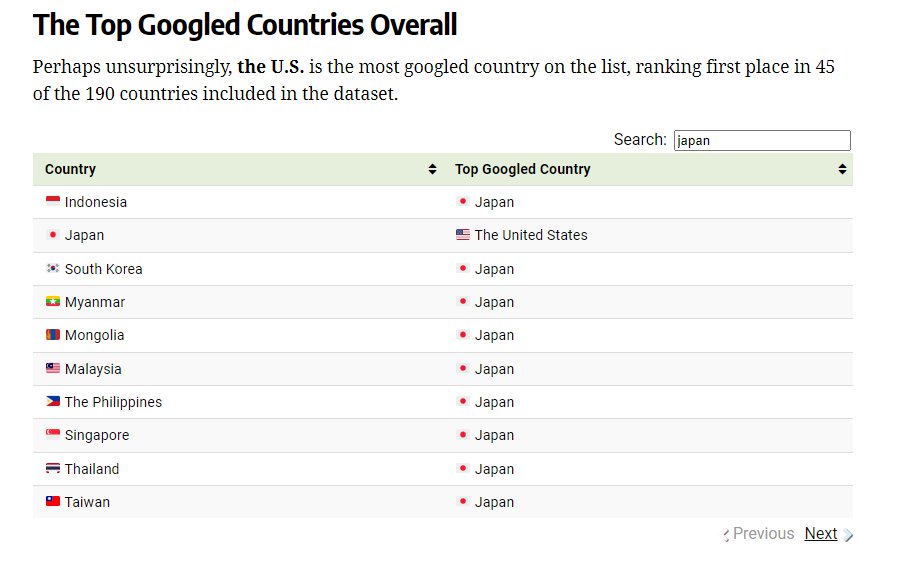
Task: Click the Mongolia flag icon
Action: pyautogui.click(x=53, y=334)
